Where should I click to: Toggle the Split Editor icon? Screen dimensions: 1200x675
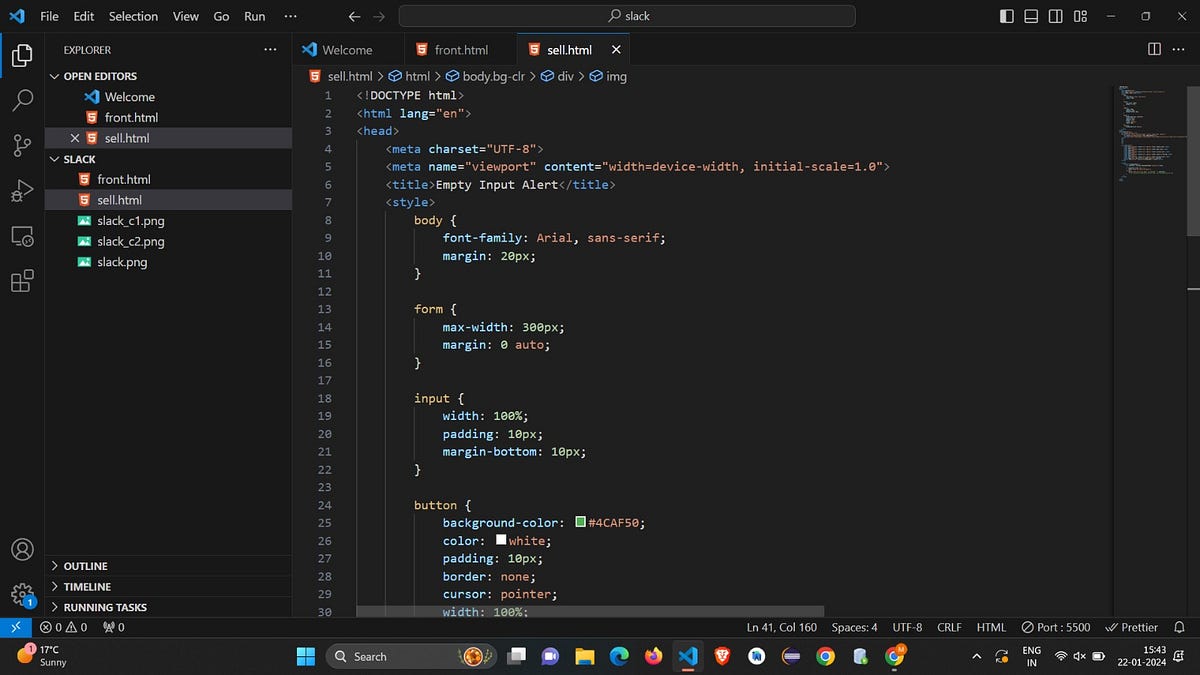[x=1156, y=49]
